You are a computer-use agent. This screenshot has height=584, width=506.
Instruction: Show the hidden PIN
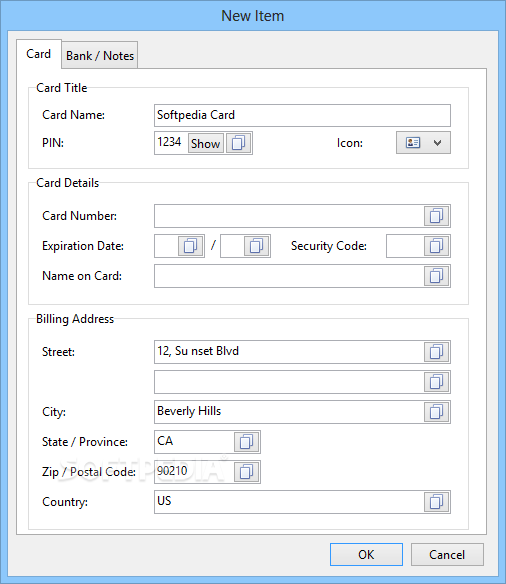click(206, 143)
